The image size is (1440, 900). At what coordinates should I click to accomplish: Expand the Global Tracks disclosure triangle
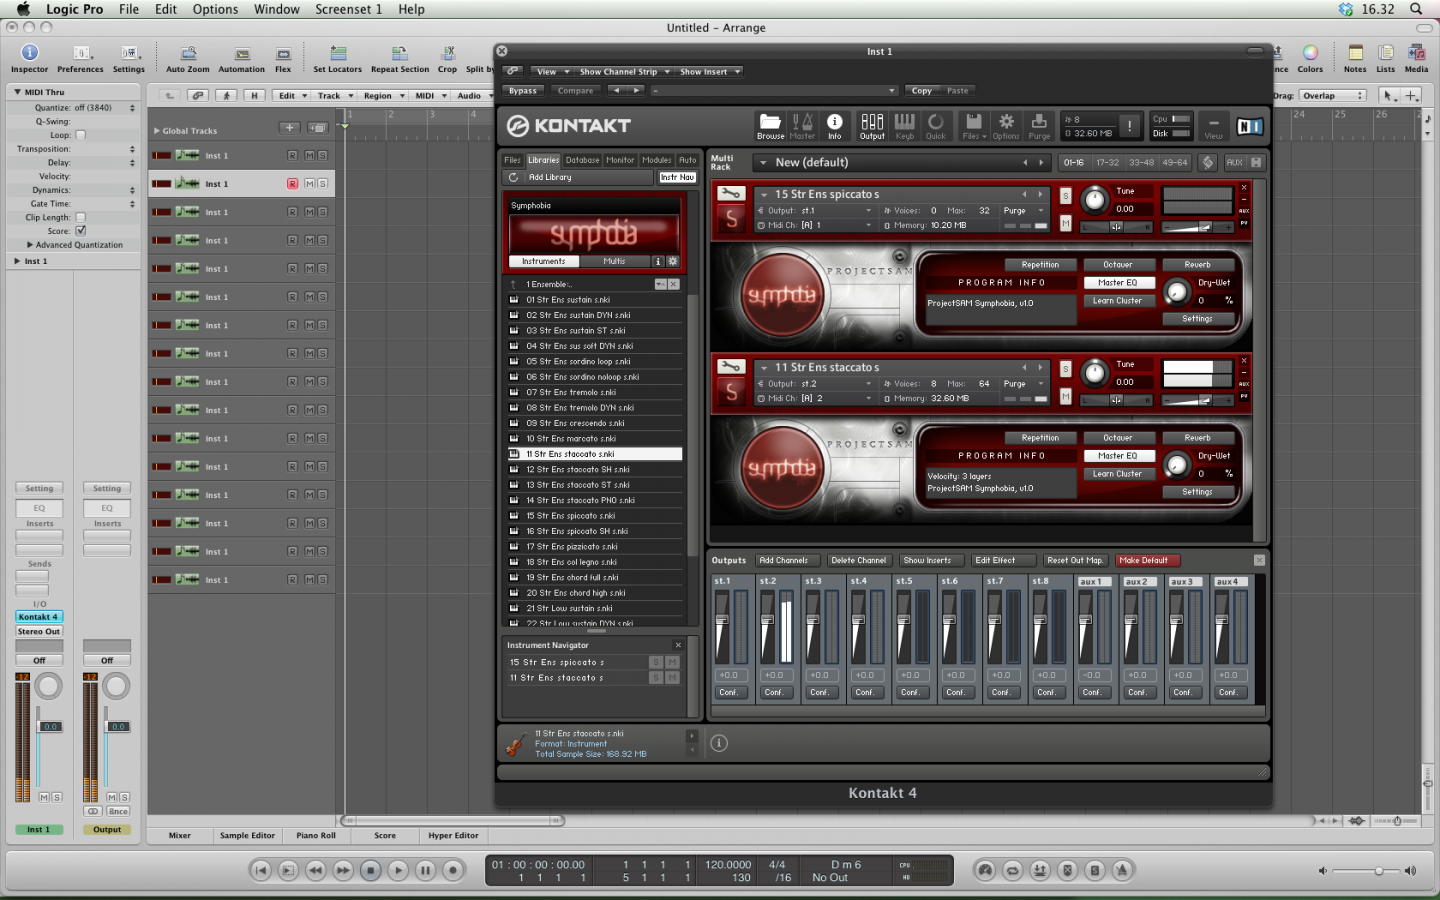tap(157, 131)
